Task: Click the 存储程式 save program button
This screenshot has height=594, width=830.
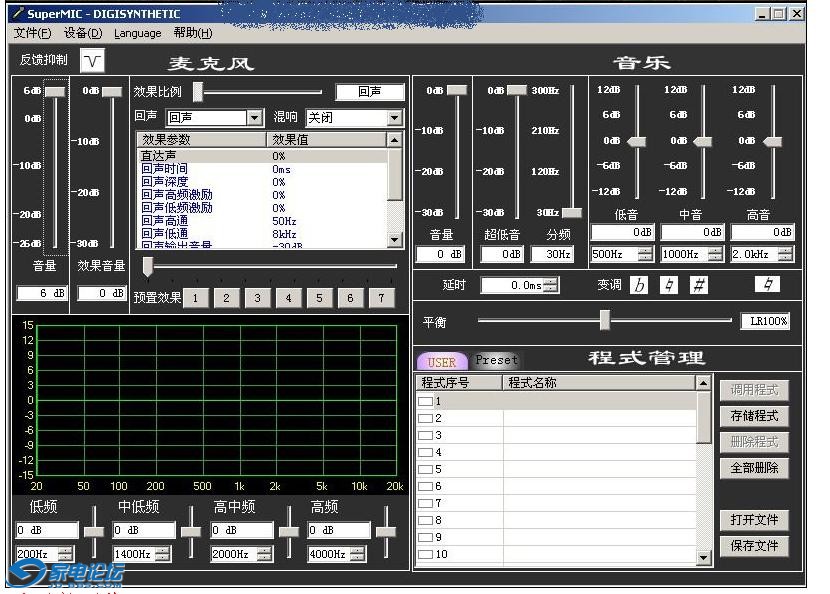Action: [x=754, y=416]
